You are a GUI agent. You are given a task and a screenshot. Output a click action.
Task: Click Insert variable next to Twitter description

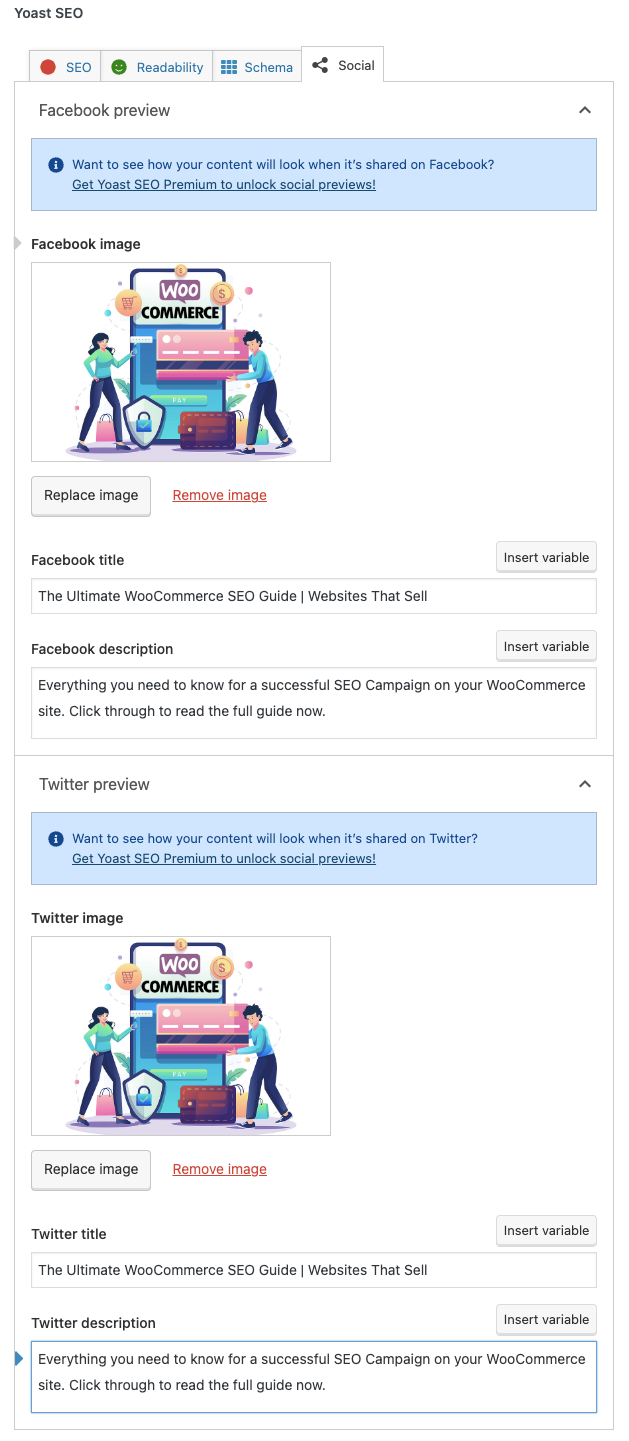click(x=546, y=1319)
